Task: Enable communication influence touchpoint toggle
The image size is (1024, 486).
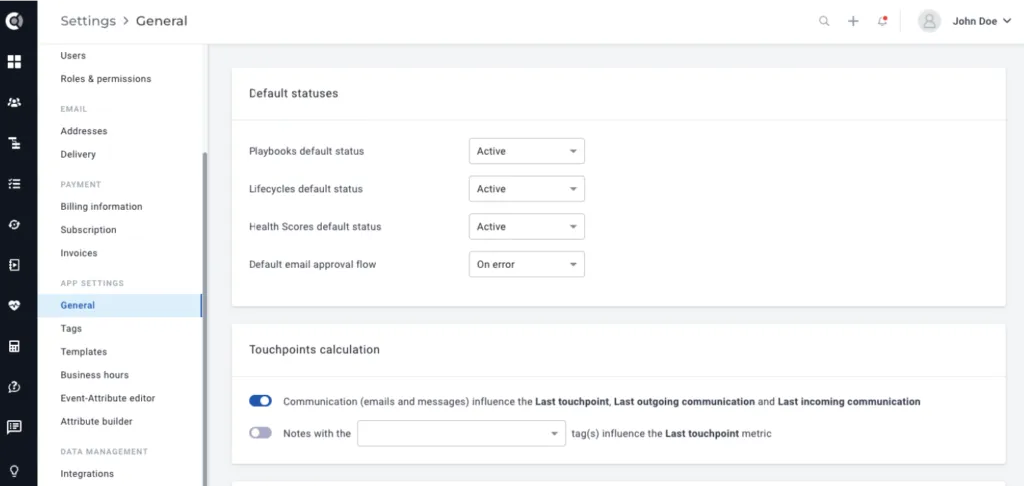Action: click(x=261, y=401)
